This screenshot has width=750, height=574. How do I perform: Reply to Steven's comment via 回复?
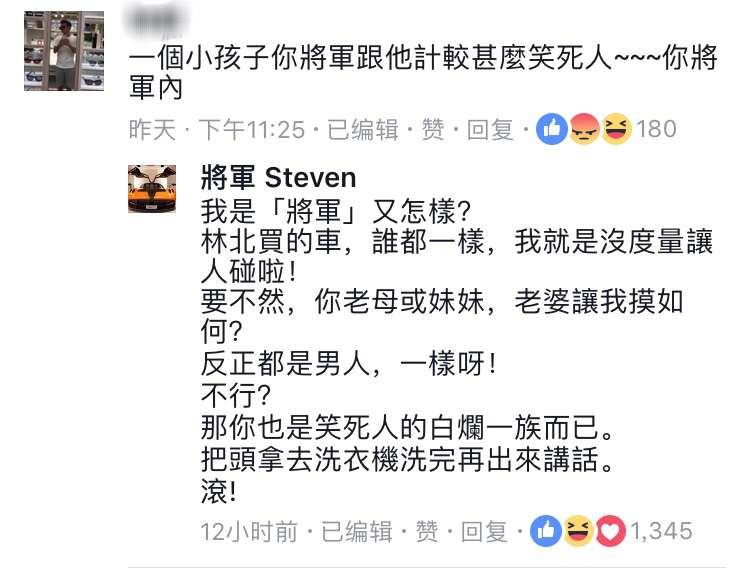[484, 531]
